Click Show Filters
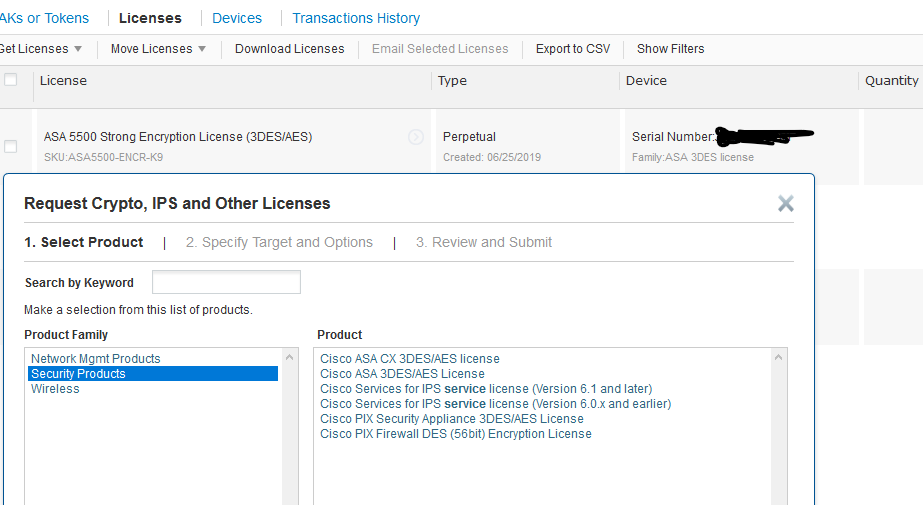 670,49
